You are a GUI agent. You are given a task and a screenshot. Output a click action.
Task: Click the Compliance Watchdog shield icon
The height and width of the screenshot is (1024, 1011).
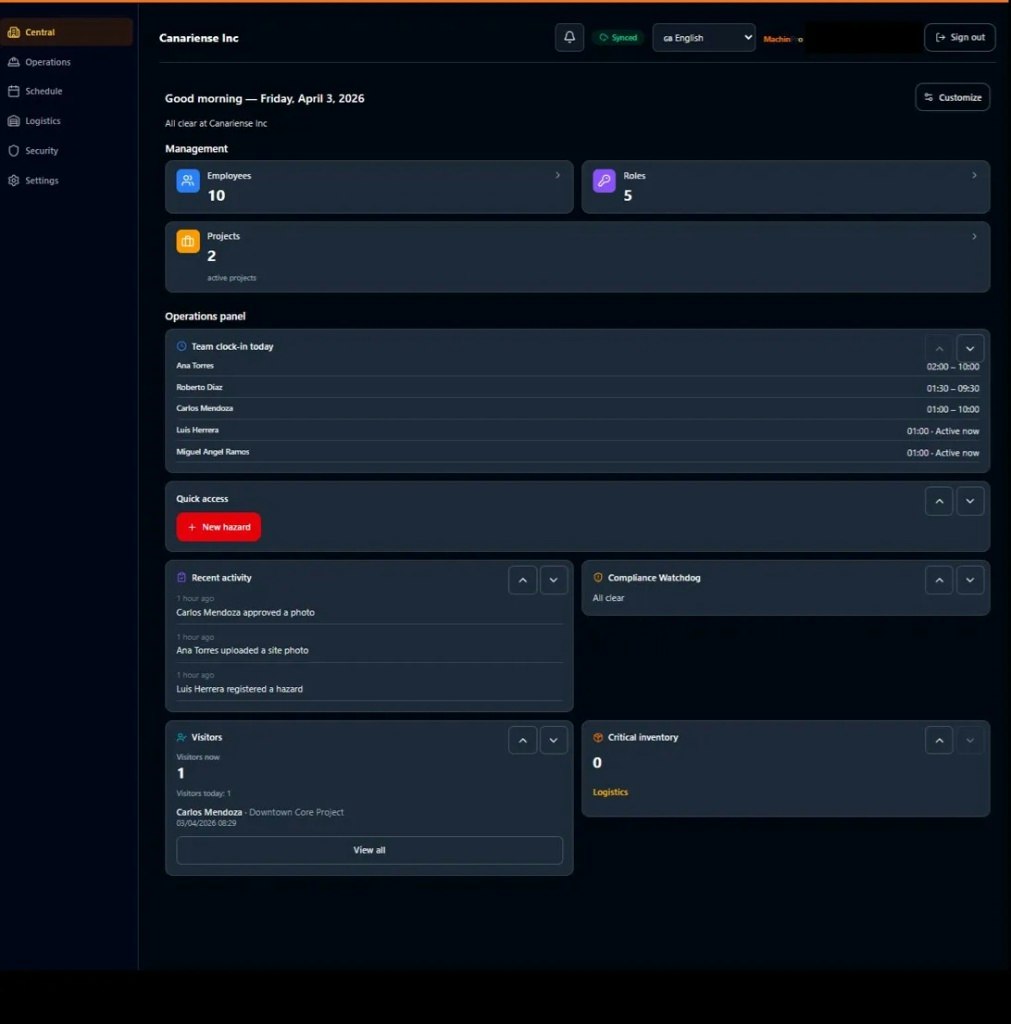click(598, 577)
